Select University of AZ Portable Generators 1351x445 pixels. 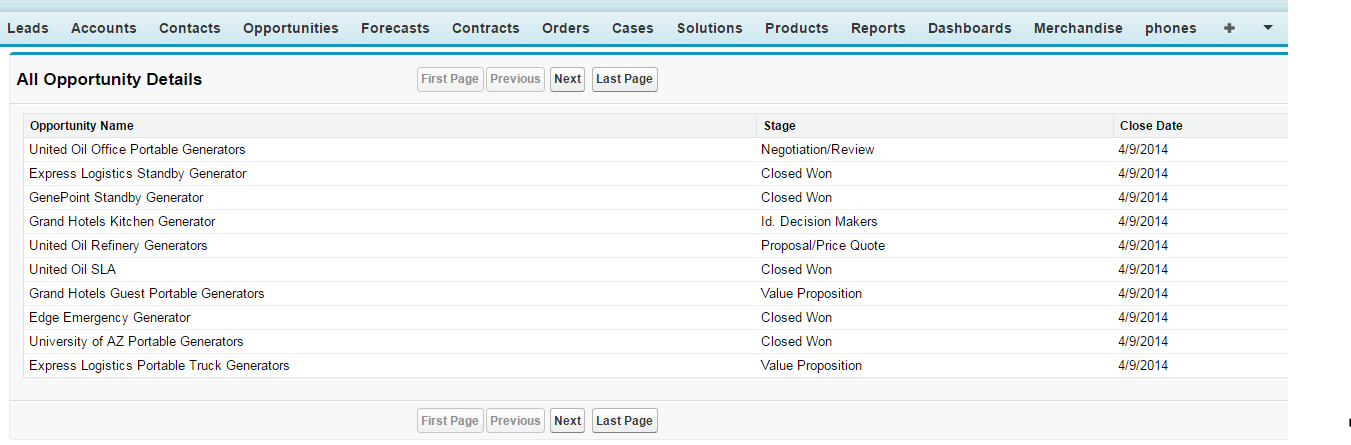tap(136, 342)
